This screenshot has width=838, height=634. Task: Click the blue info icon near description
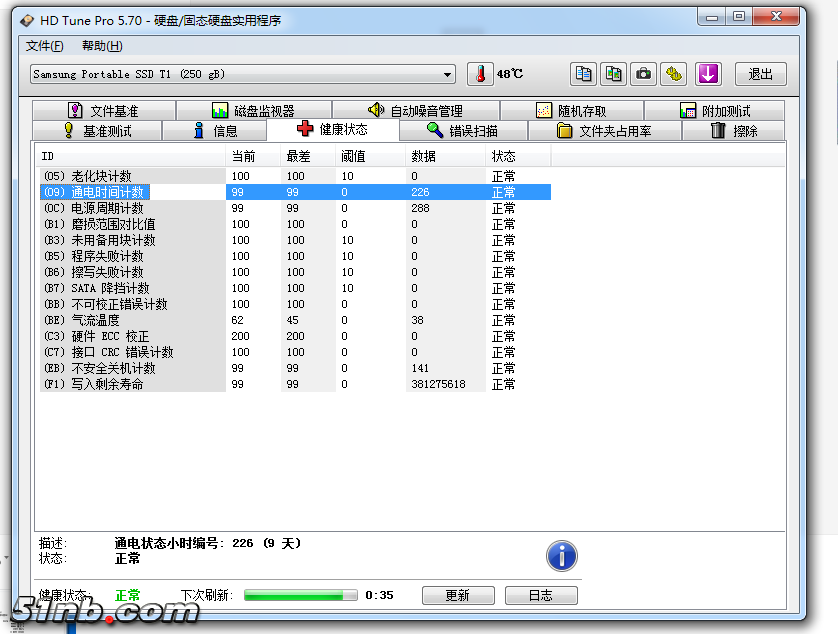pos(561,556)
